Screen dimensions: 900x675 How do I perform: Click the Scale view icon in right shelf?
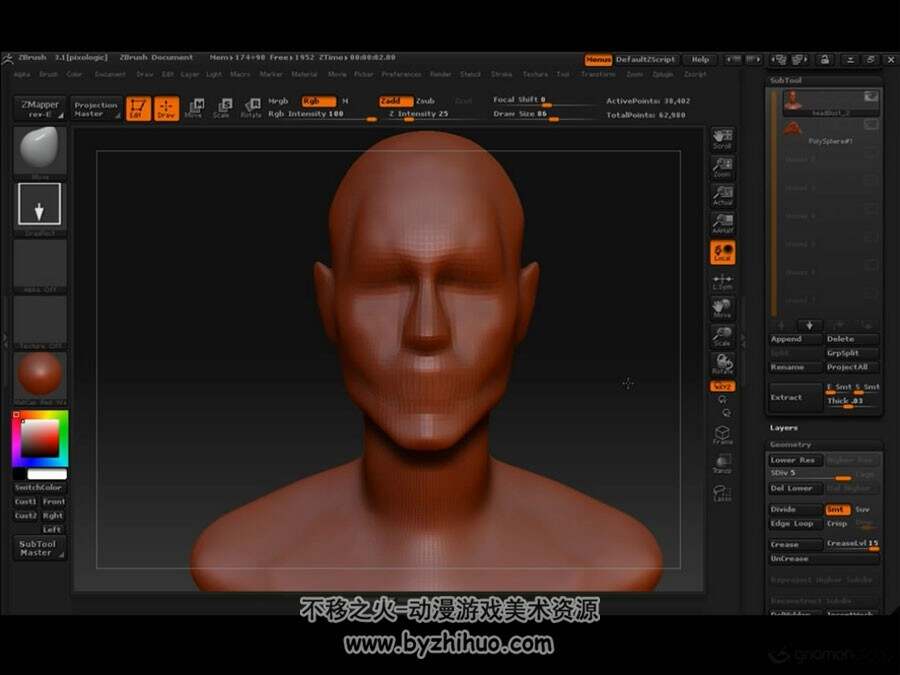722,336
